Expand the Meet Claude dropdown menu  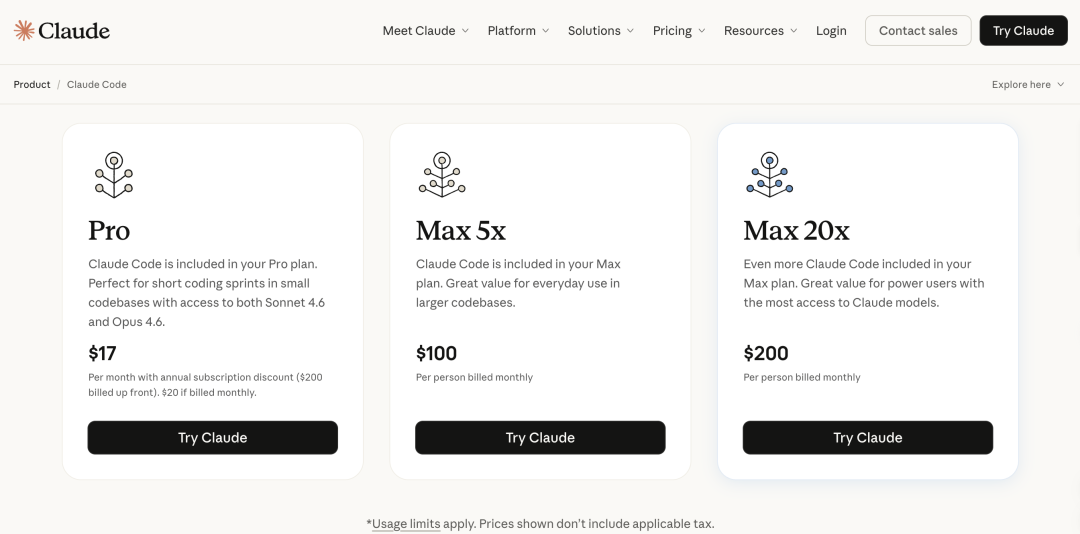point(425,31)
